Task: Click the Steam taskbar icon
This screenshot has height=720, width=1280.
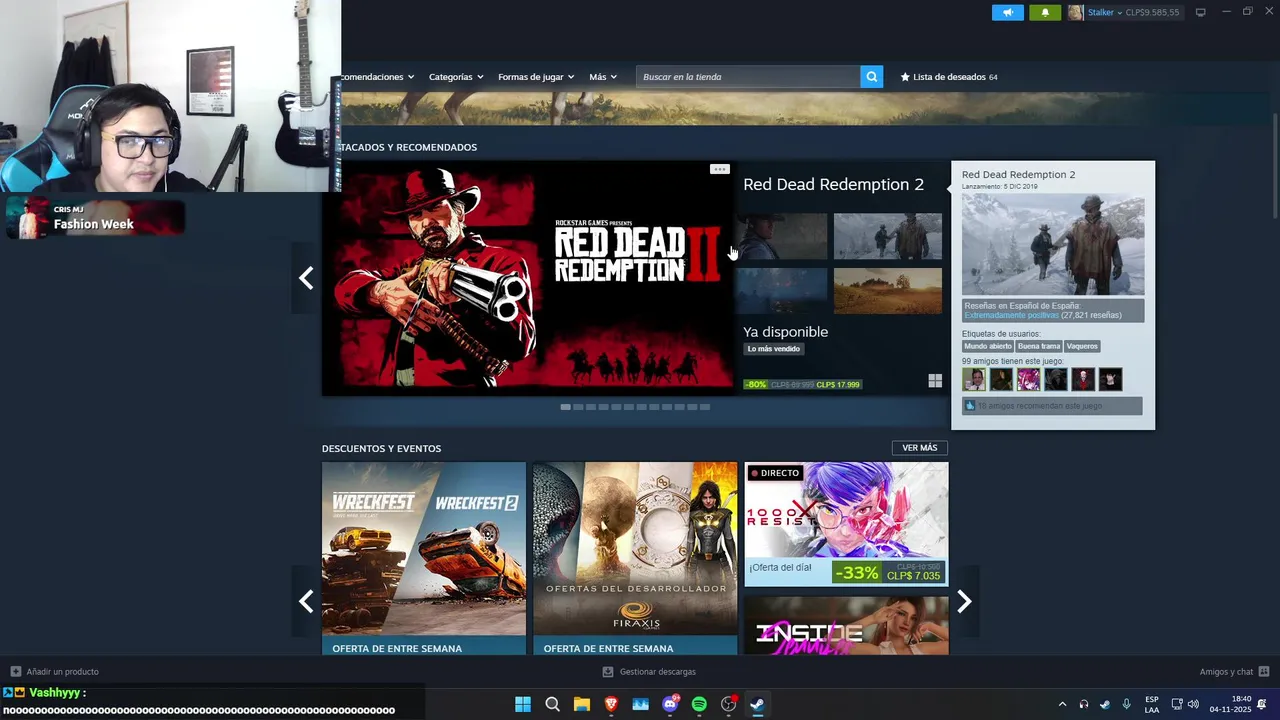Action: coord(758,704)
